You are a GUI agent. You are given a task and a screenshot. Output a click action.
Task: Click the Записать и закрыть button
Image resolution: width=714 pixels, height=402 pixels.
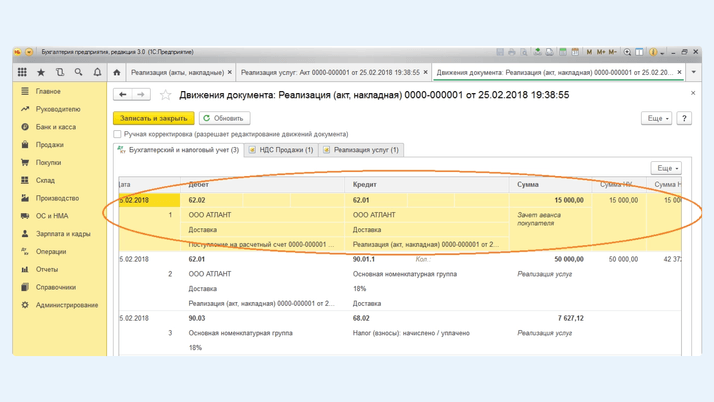pos(154,118)
